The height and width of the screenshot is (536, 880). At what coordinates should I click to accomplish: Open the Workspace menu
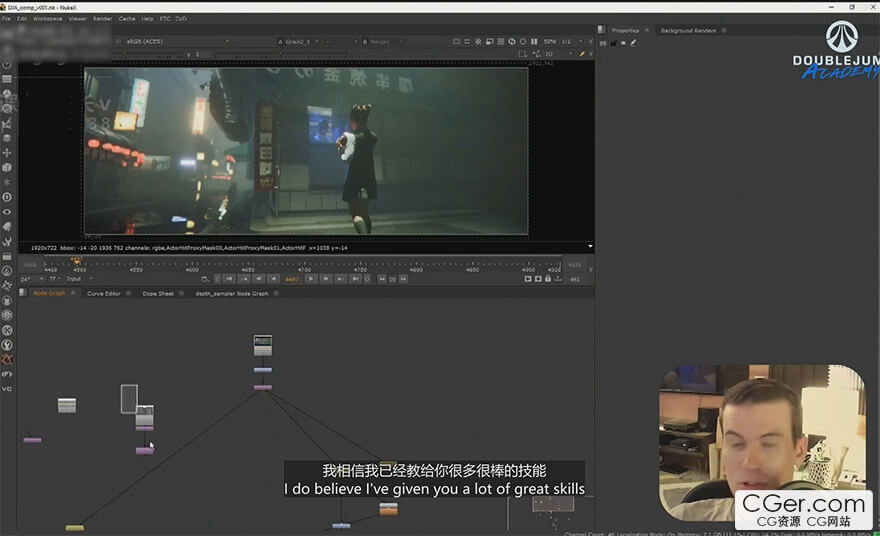click(47, 18)
